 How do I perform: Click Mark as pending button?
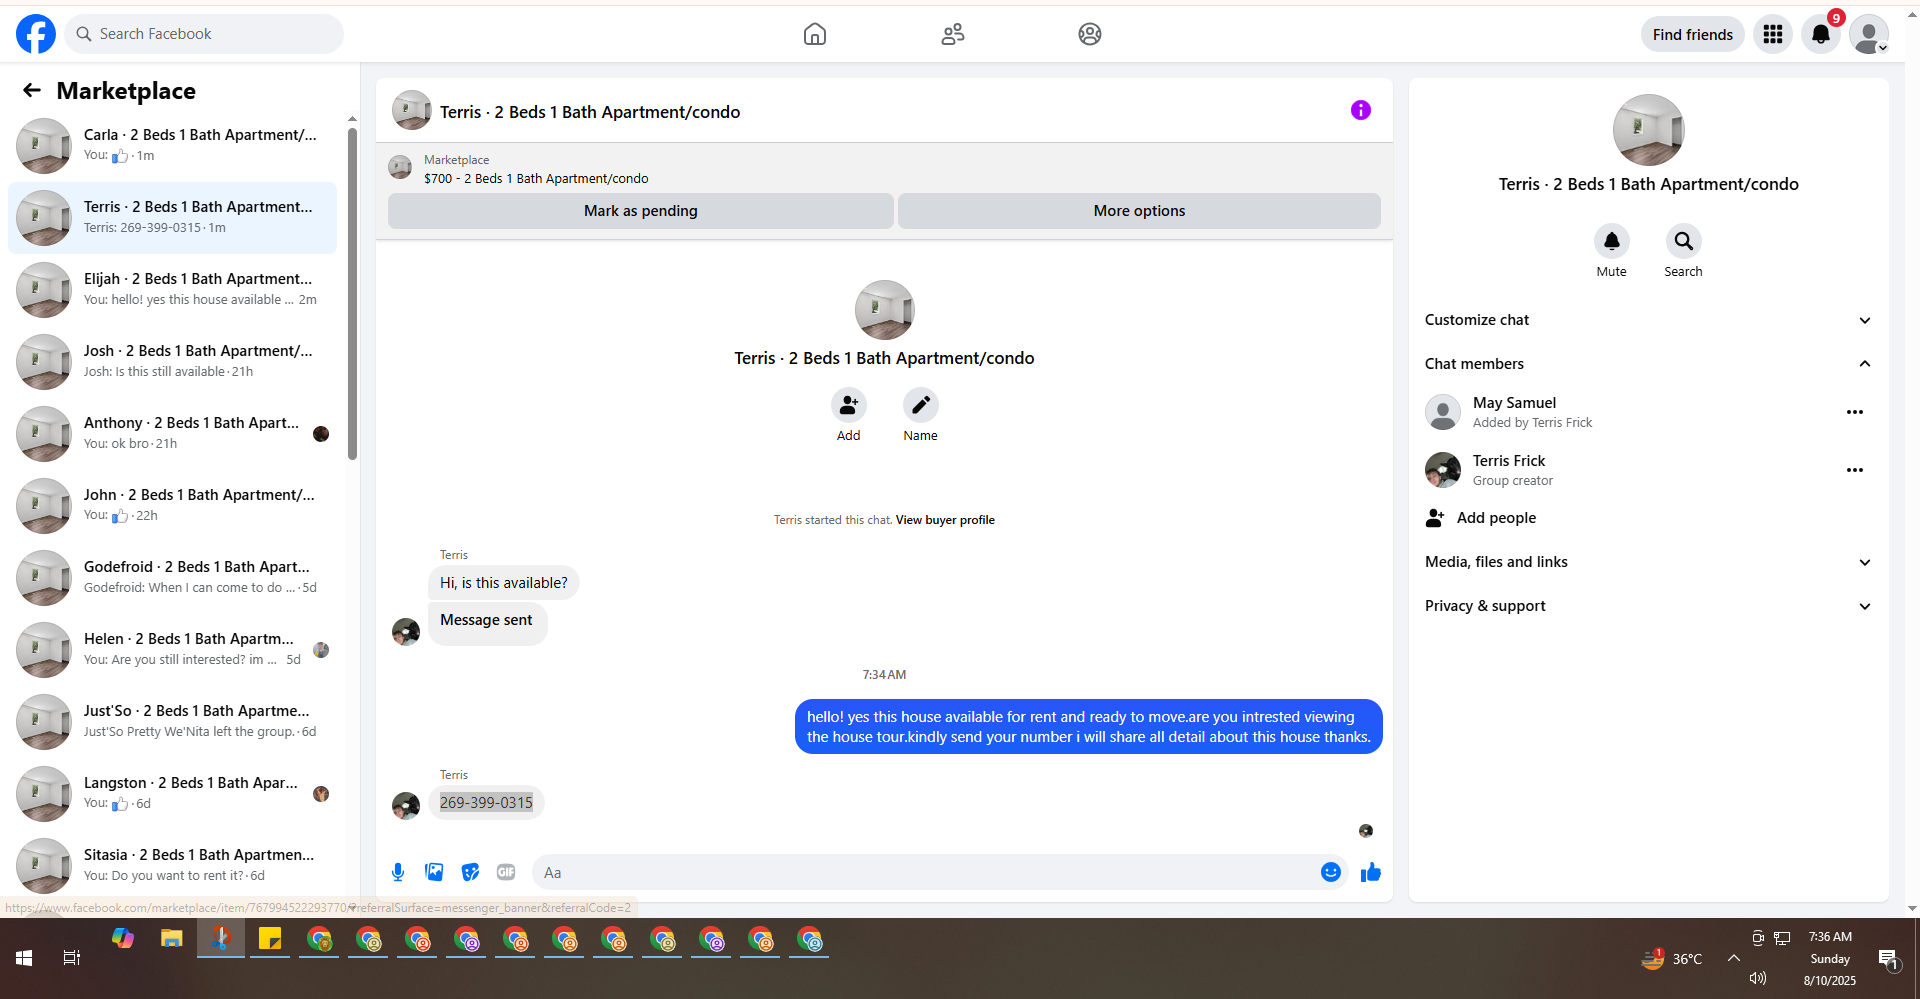pos(641,211)
